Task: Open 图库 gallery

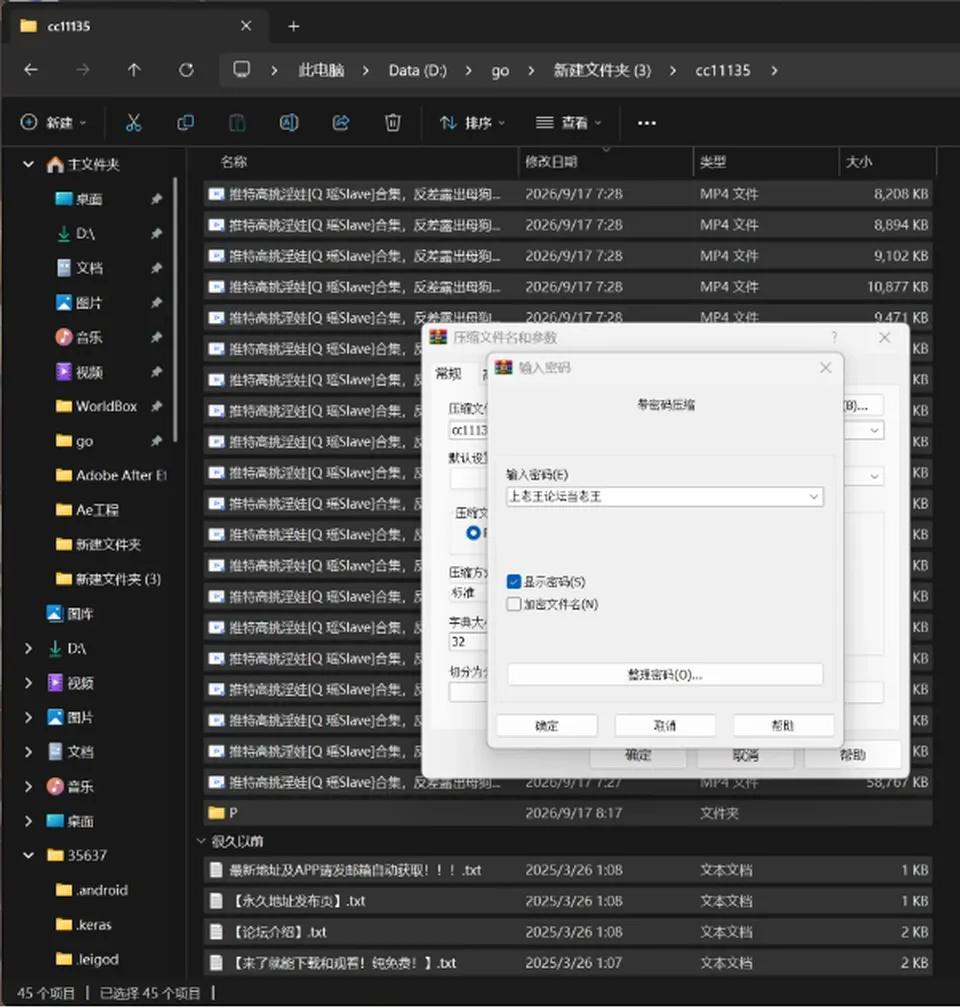Action: point(80,614)
